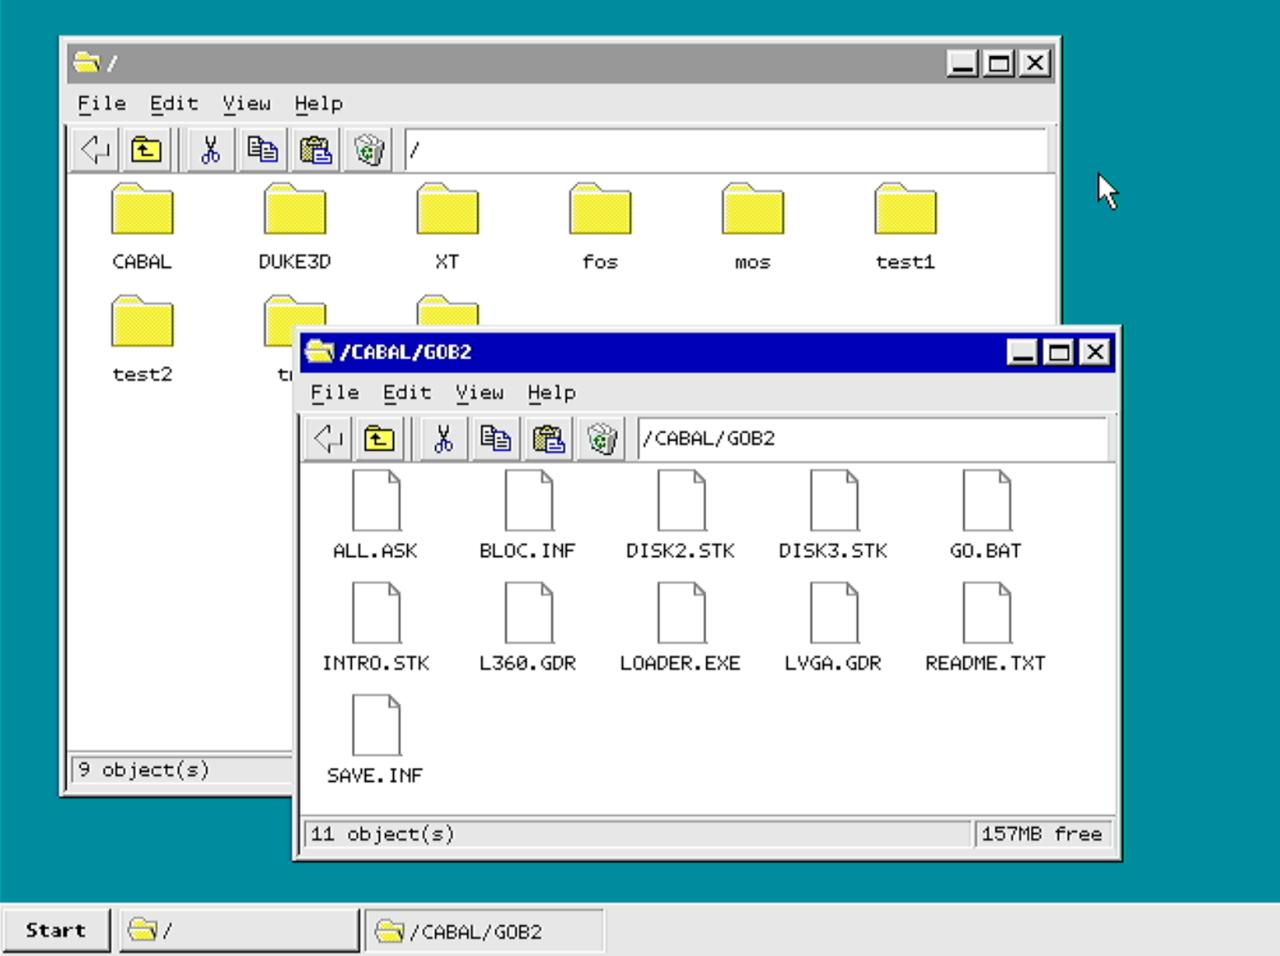Image resolution: width=1280 pixels, height=956 pixels.
Task: Switch to the "/" taskbar button
Action: click(x=239, y=931)
